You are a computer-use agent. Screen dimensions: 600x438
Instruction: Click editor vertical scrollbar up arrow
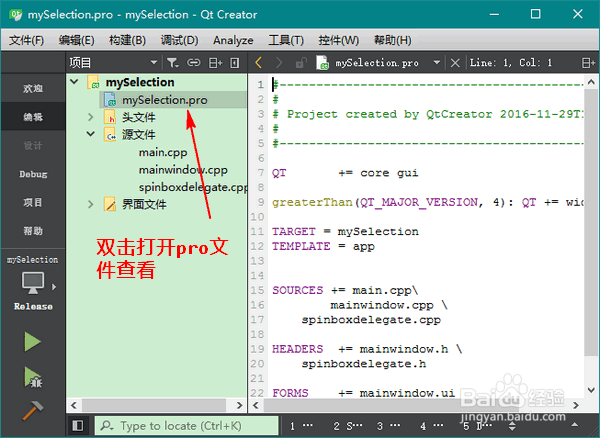point(591,82)
